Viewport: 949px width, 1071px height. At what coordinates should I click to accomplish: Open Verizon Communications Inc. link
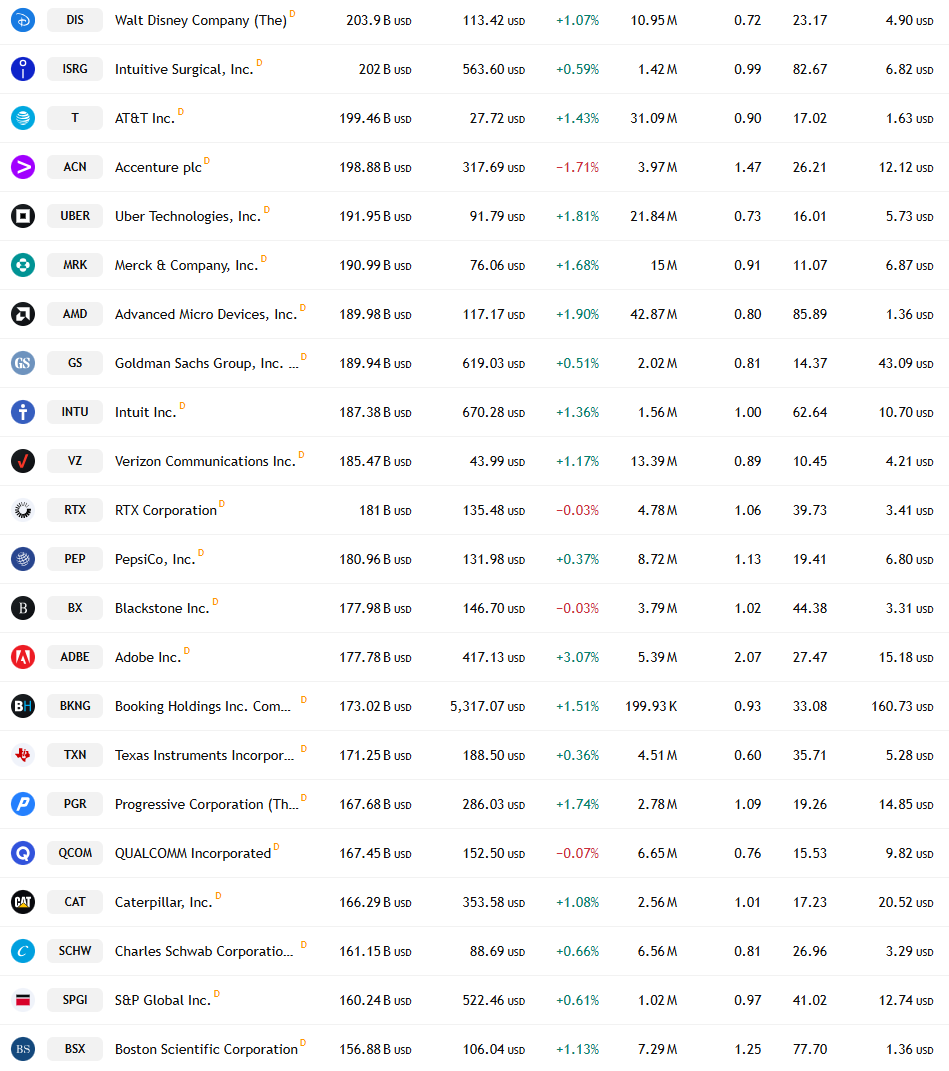(205, 461)
